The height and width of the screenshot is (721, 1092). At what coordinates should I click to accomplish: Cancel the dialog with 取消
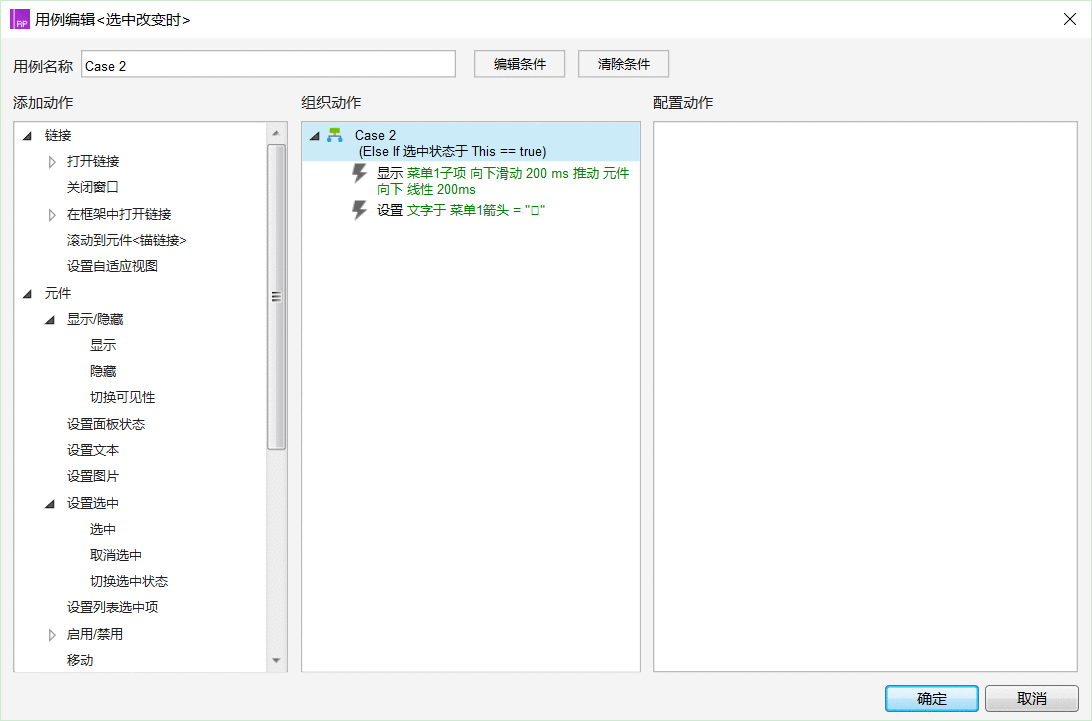point(1031,699)
